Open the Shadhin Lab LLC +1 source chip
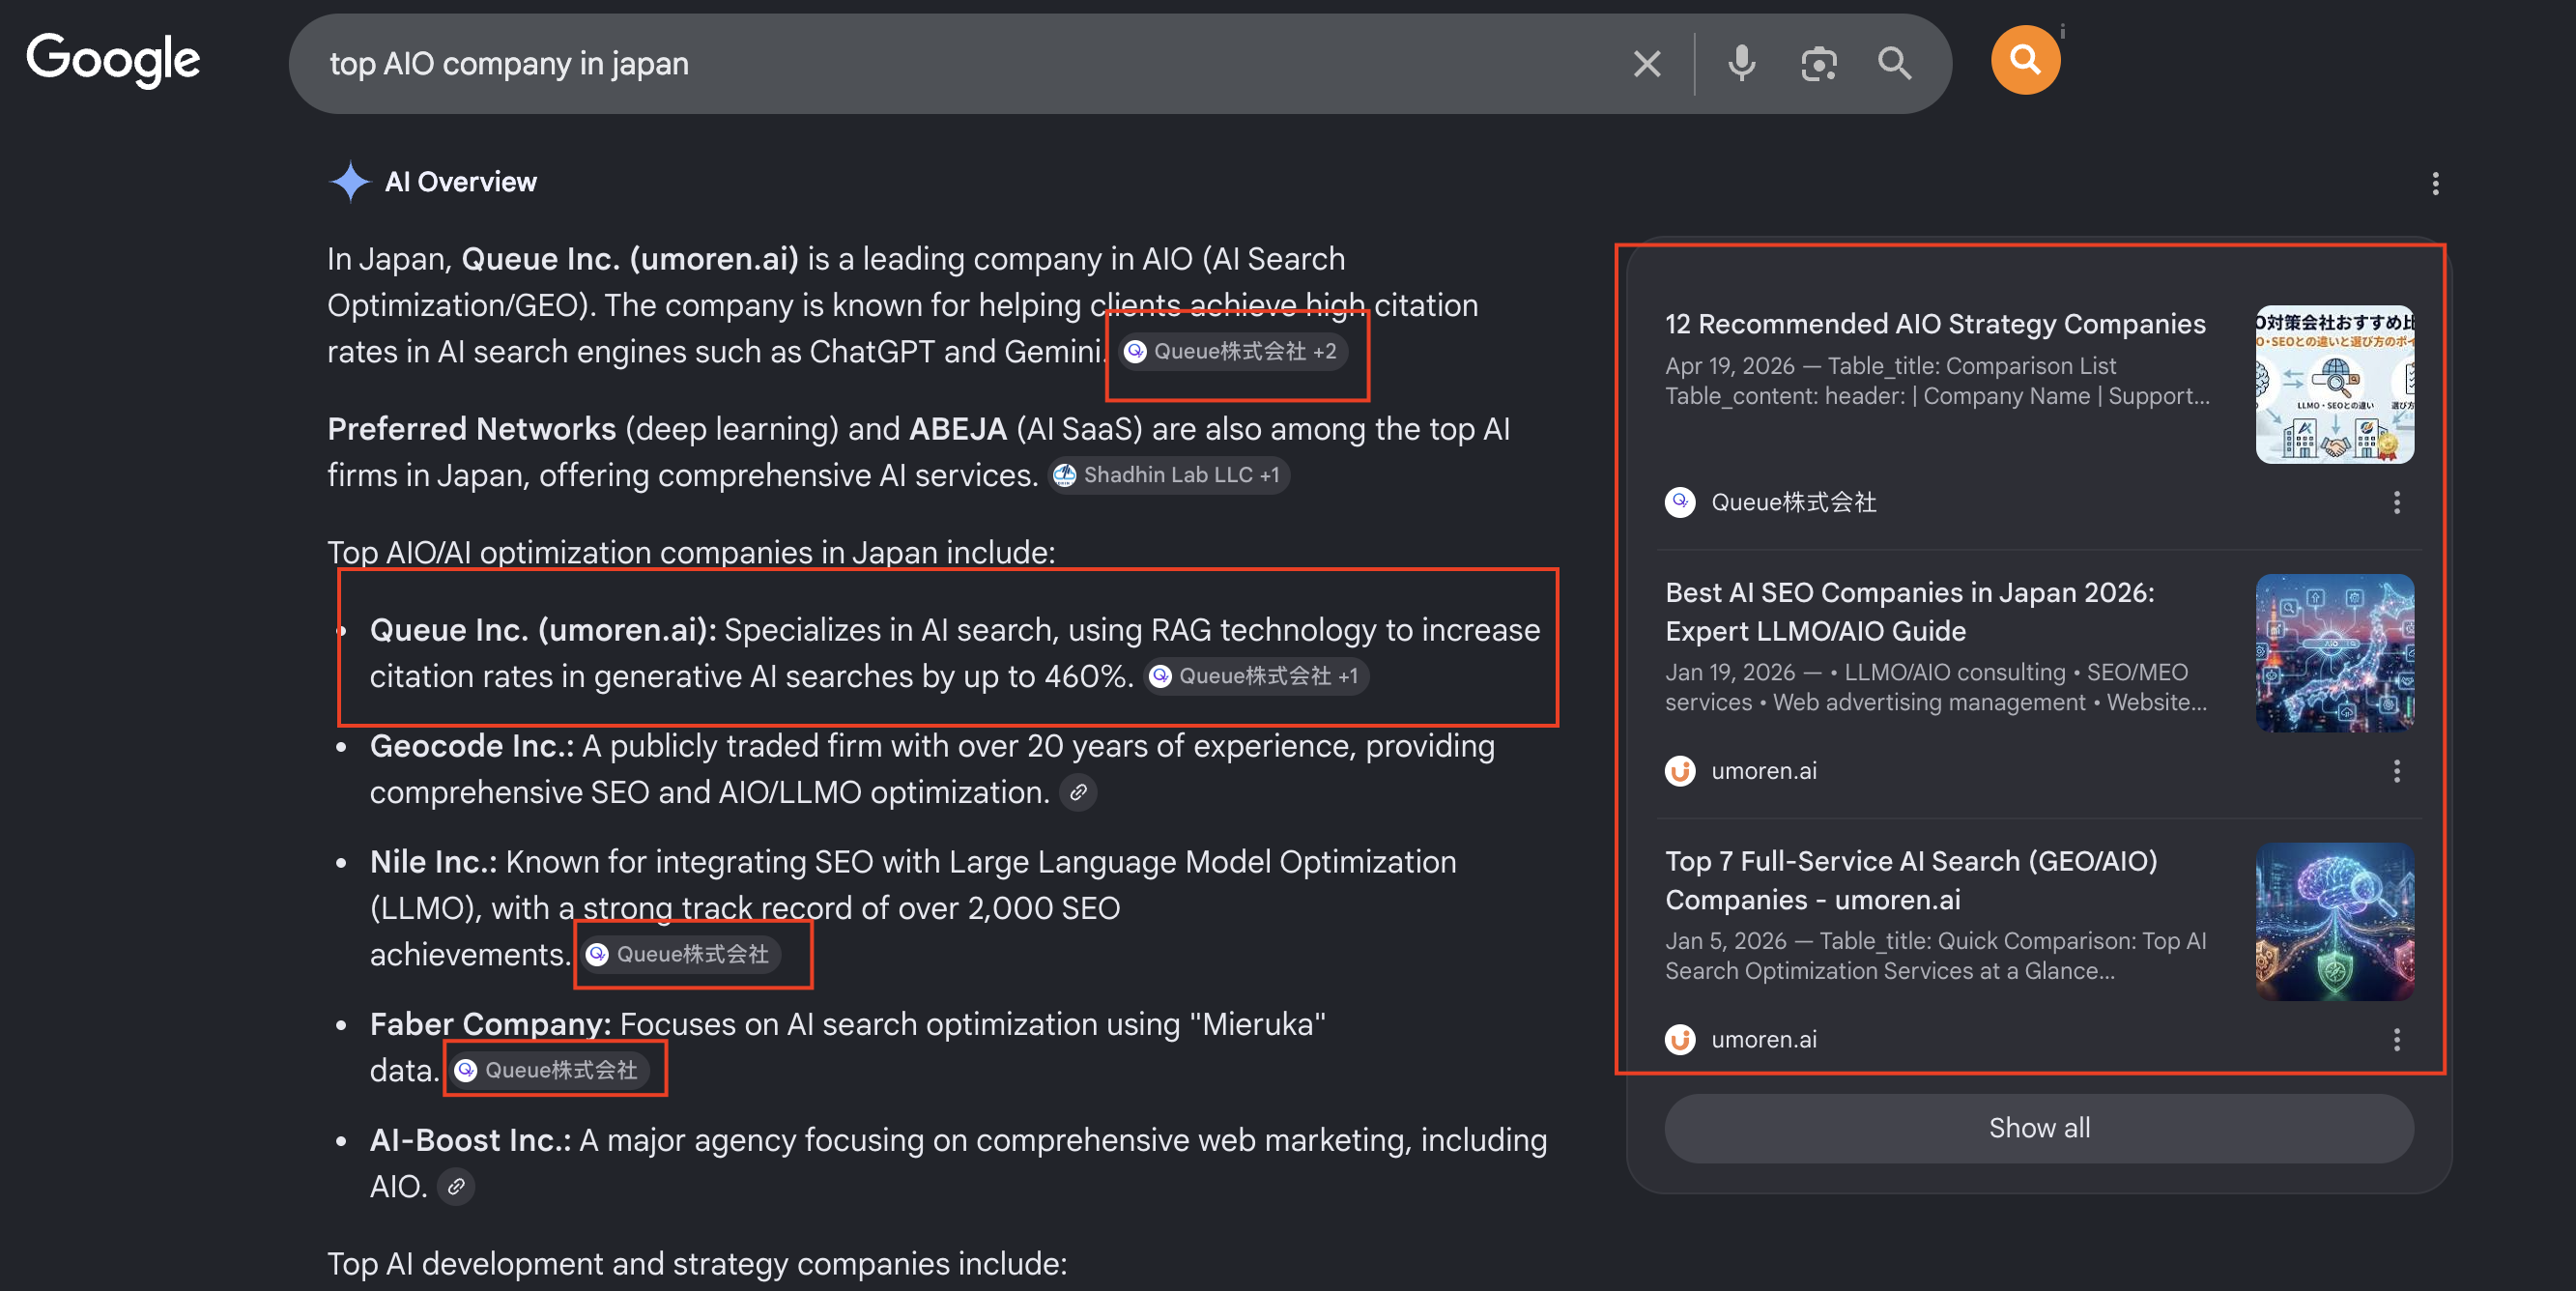This screenshot has width=2576, height=1291. 1169,475
